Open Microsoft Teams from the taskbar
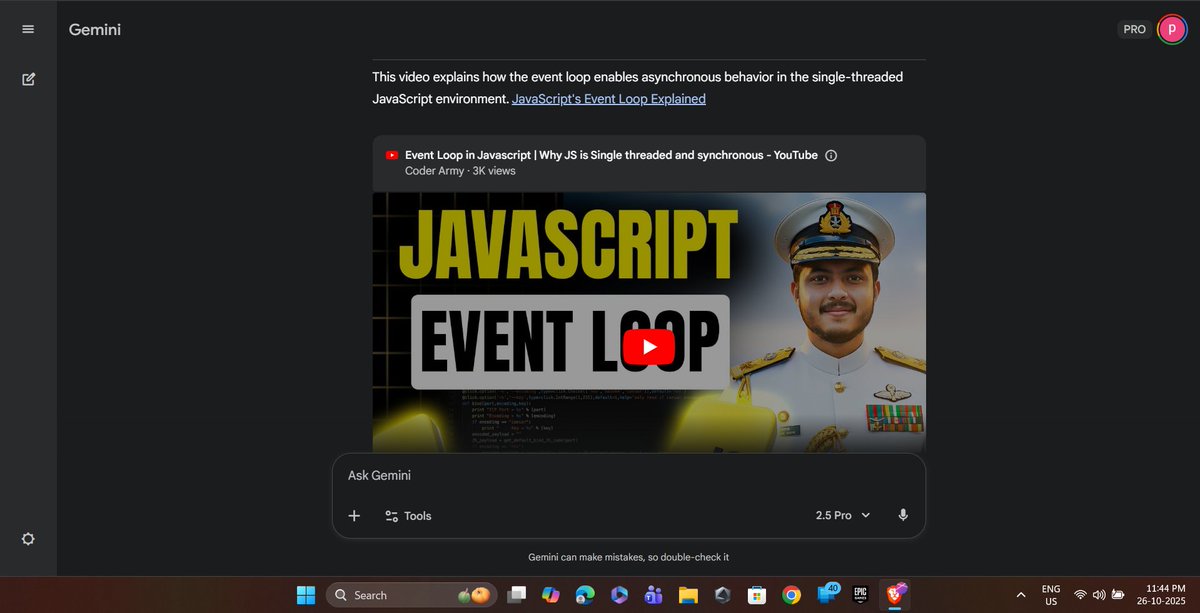1200x613 pixels. coord(654,595)
